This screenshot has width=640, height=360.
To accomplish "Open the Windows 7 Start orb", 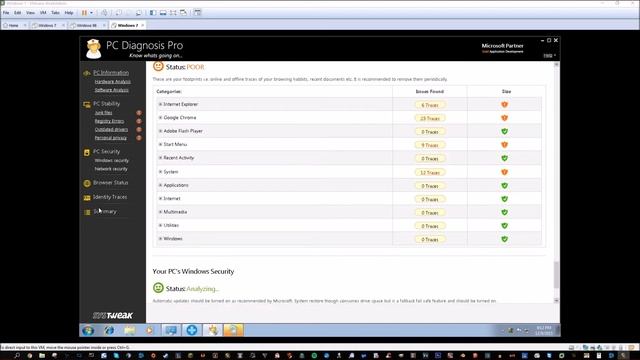I will pyautogui.click(x=88, y=330).
